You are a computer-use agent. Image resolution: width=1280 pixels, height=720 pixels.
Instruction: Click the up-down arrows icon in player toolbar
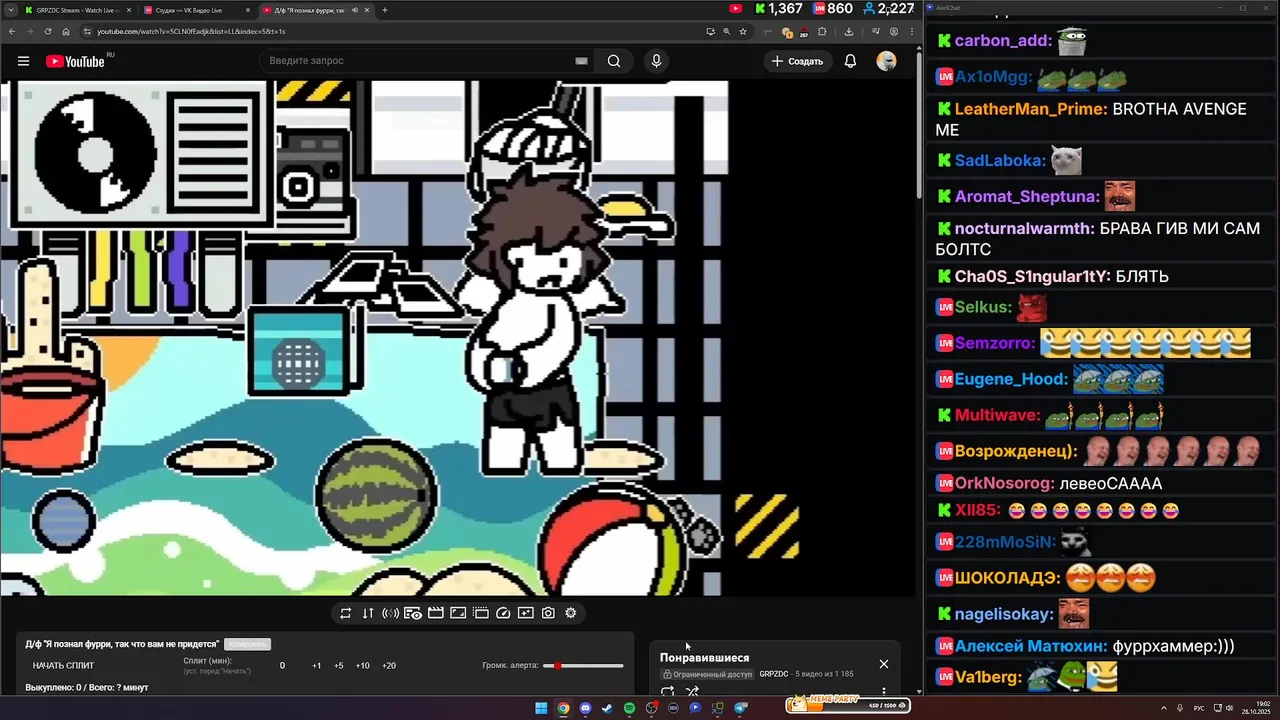(368, 613)
